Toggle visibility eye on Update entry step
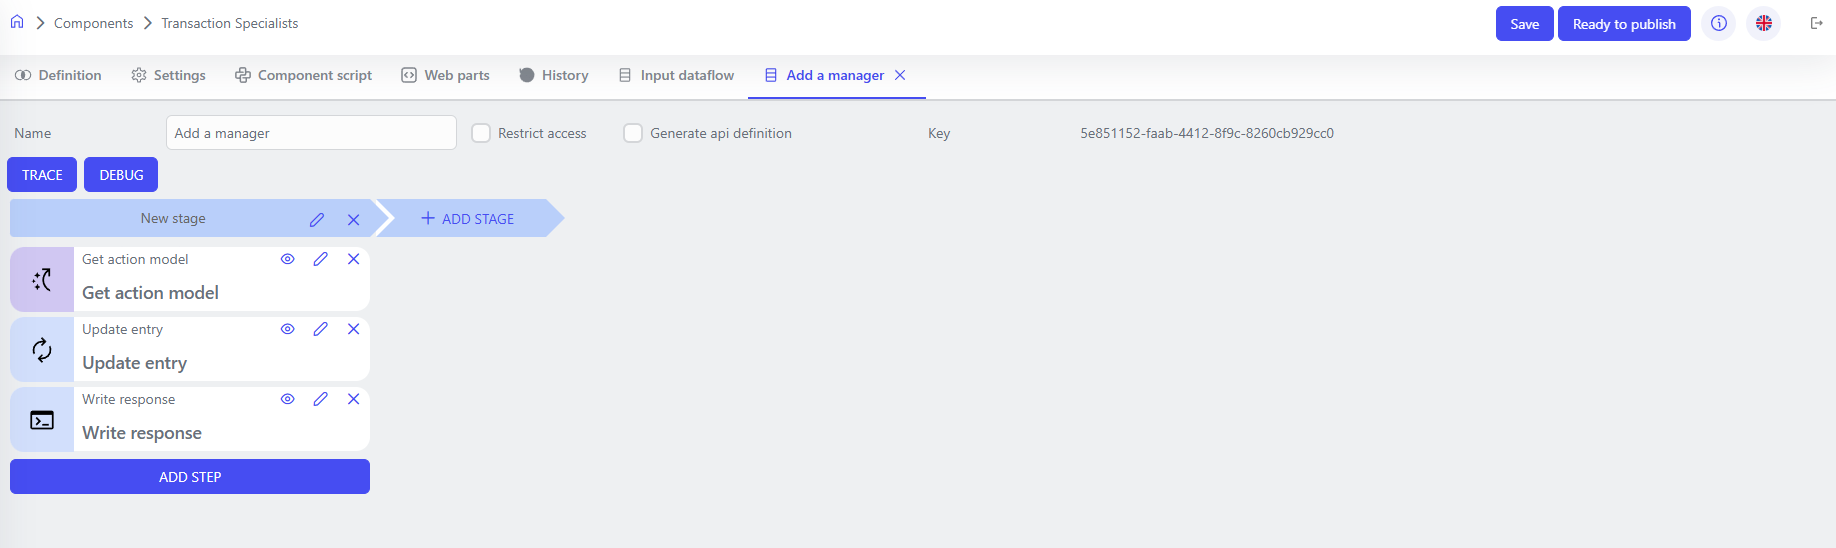The width and height of the screenshot is (1836, 548). click(287, 329)
